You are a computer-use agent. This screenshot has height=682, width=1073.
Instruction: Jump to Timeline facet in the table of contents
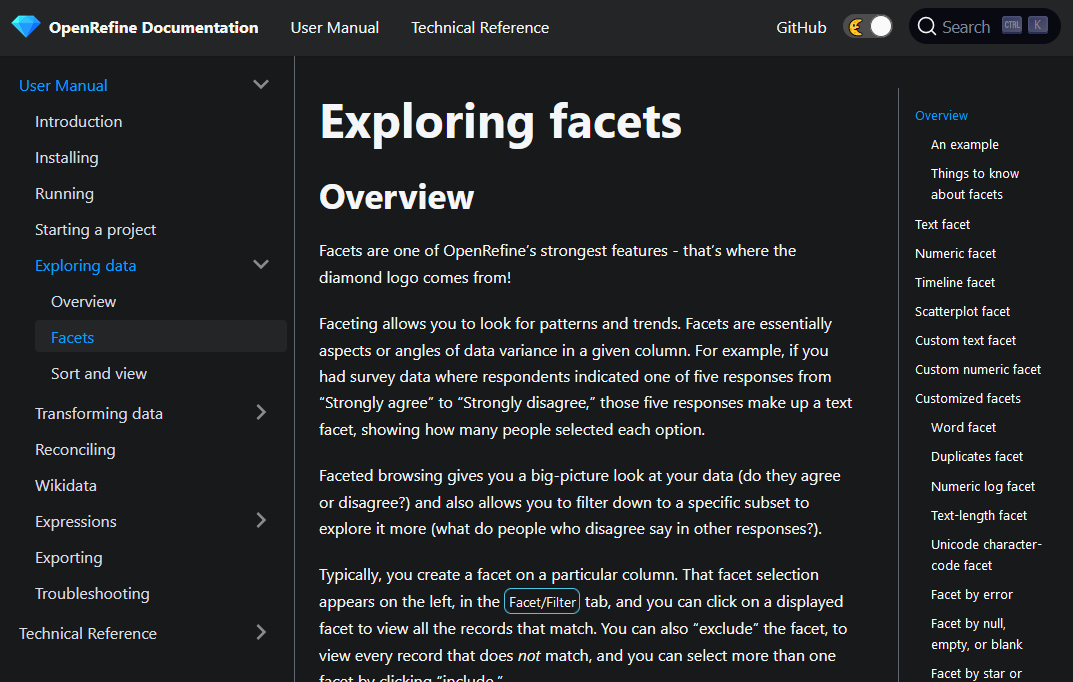click(x=954, y=282)
